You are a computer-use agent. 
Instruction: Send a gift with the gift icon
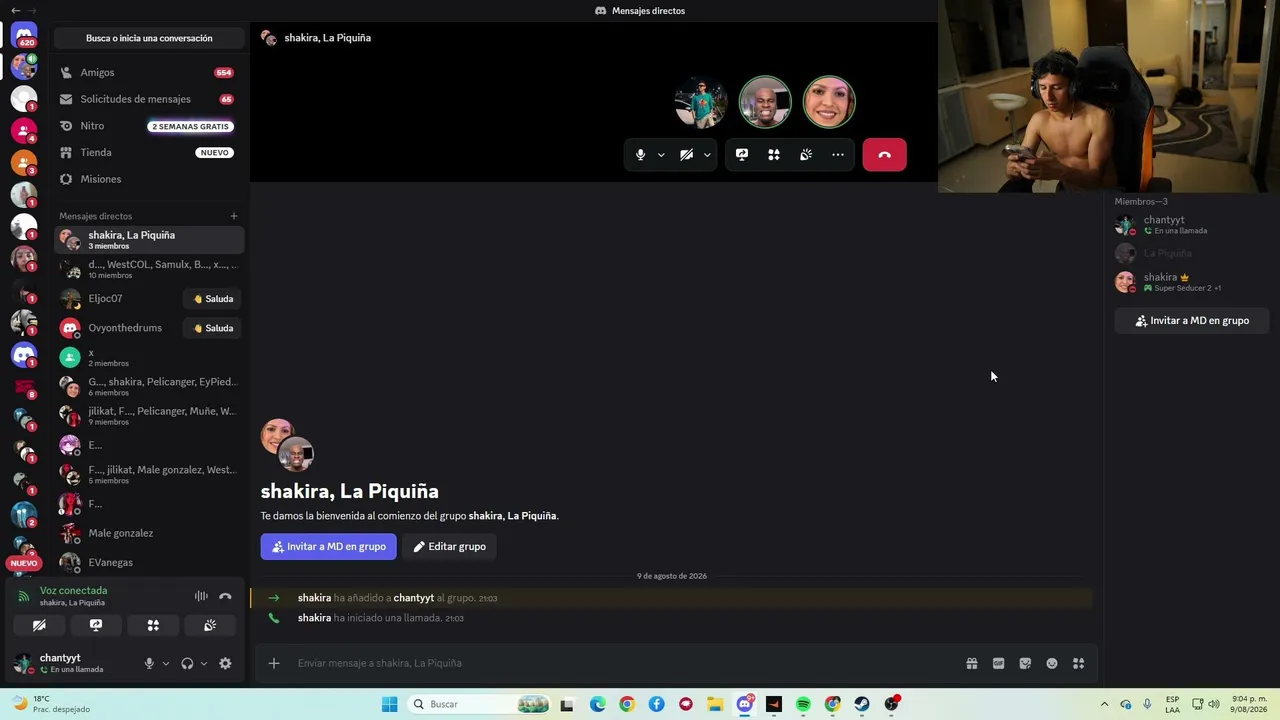click(x=972, y=663)
